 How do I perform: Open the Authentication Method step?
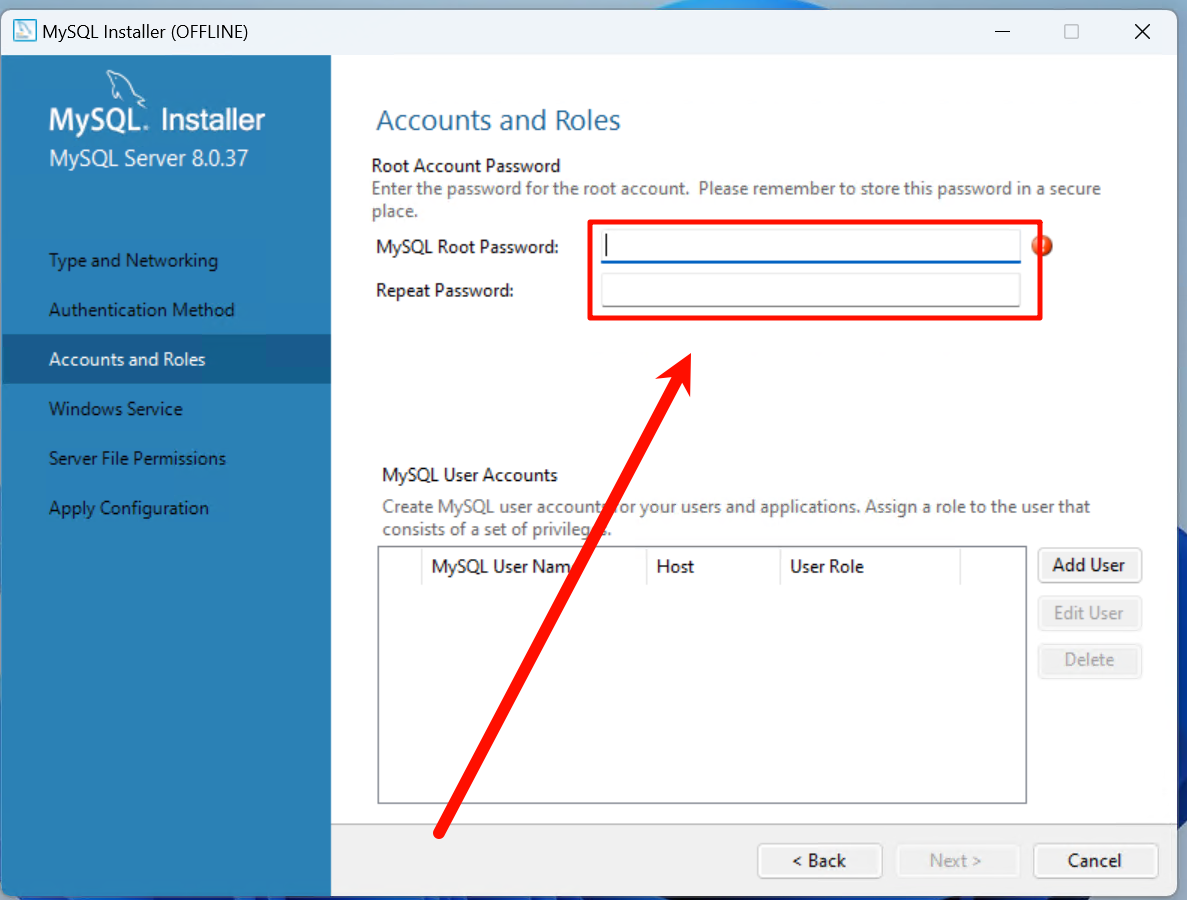(x=142, y=310)
